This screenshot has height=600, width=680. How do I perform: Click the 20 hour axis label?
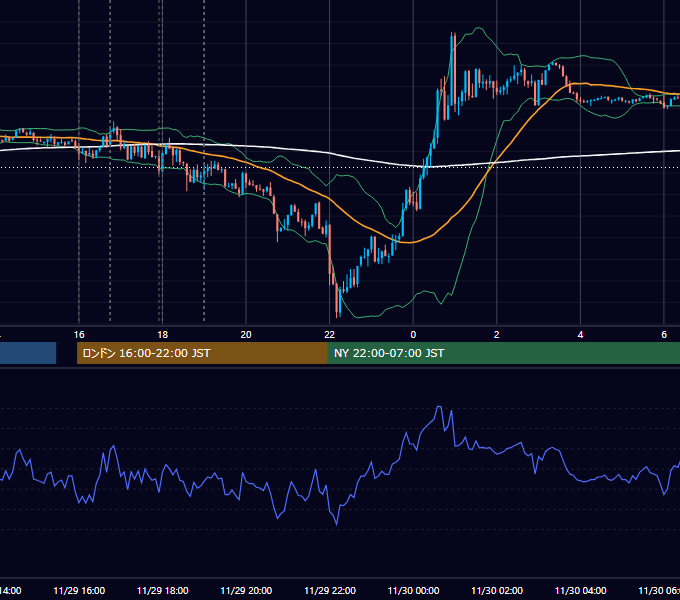246,335
